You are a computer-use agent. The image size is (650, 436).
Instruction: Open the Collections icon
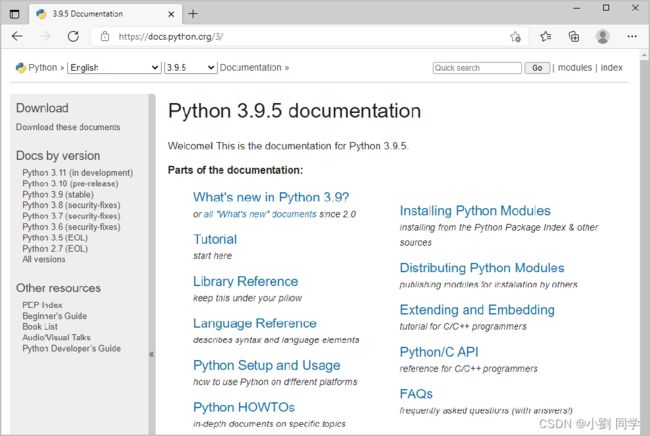(574, 36)
